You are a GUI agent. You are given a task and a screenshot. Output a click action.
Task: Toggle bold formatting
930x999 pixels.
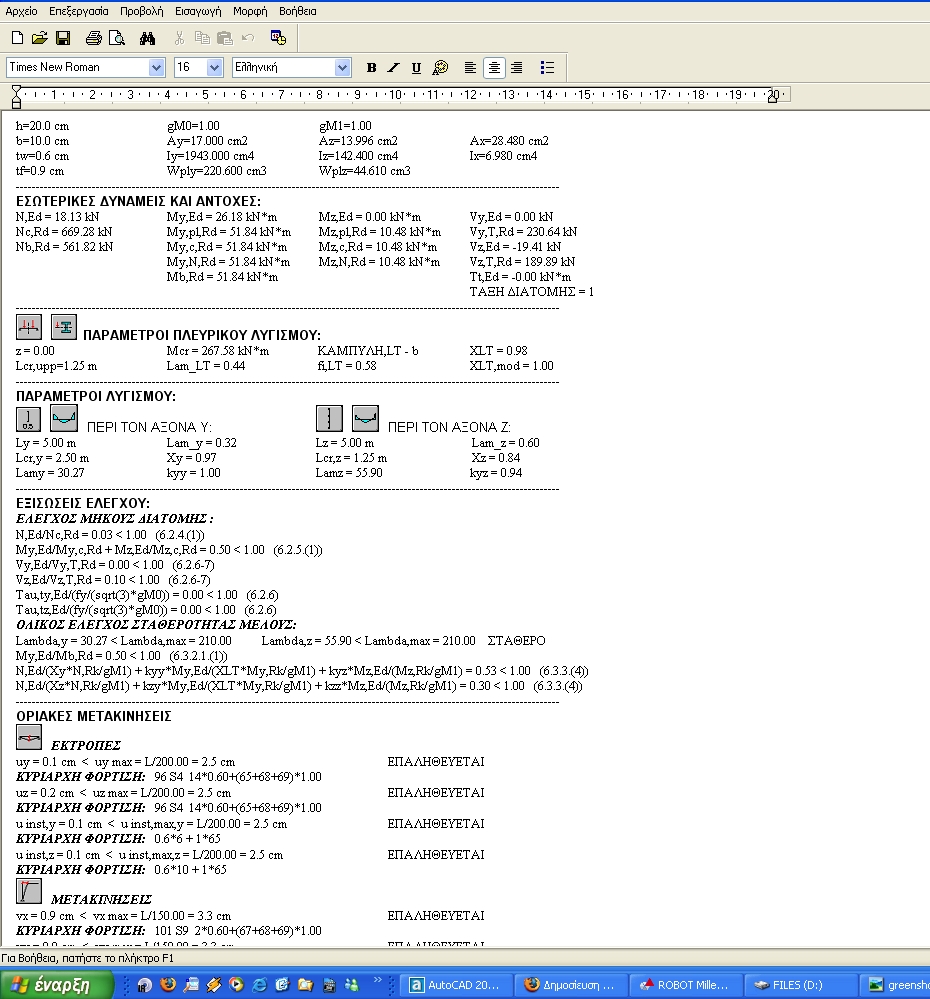[371, 68]
